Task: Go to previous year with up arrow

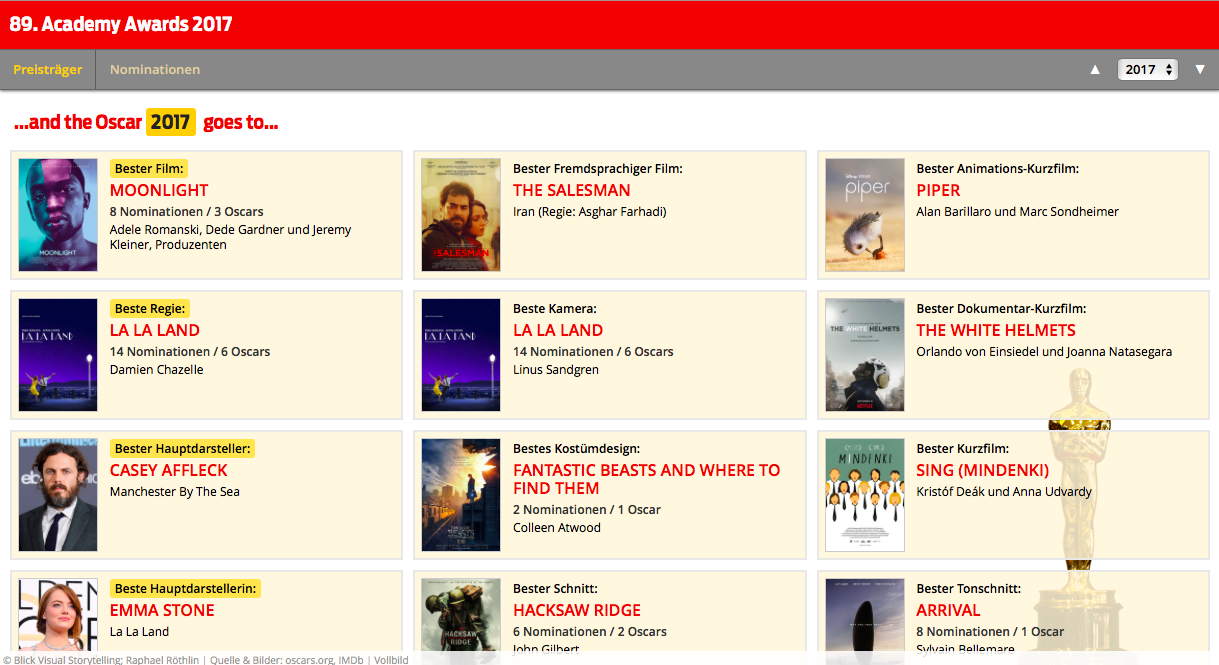Action: [x=1095, y=70]
